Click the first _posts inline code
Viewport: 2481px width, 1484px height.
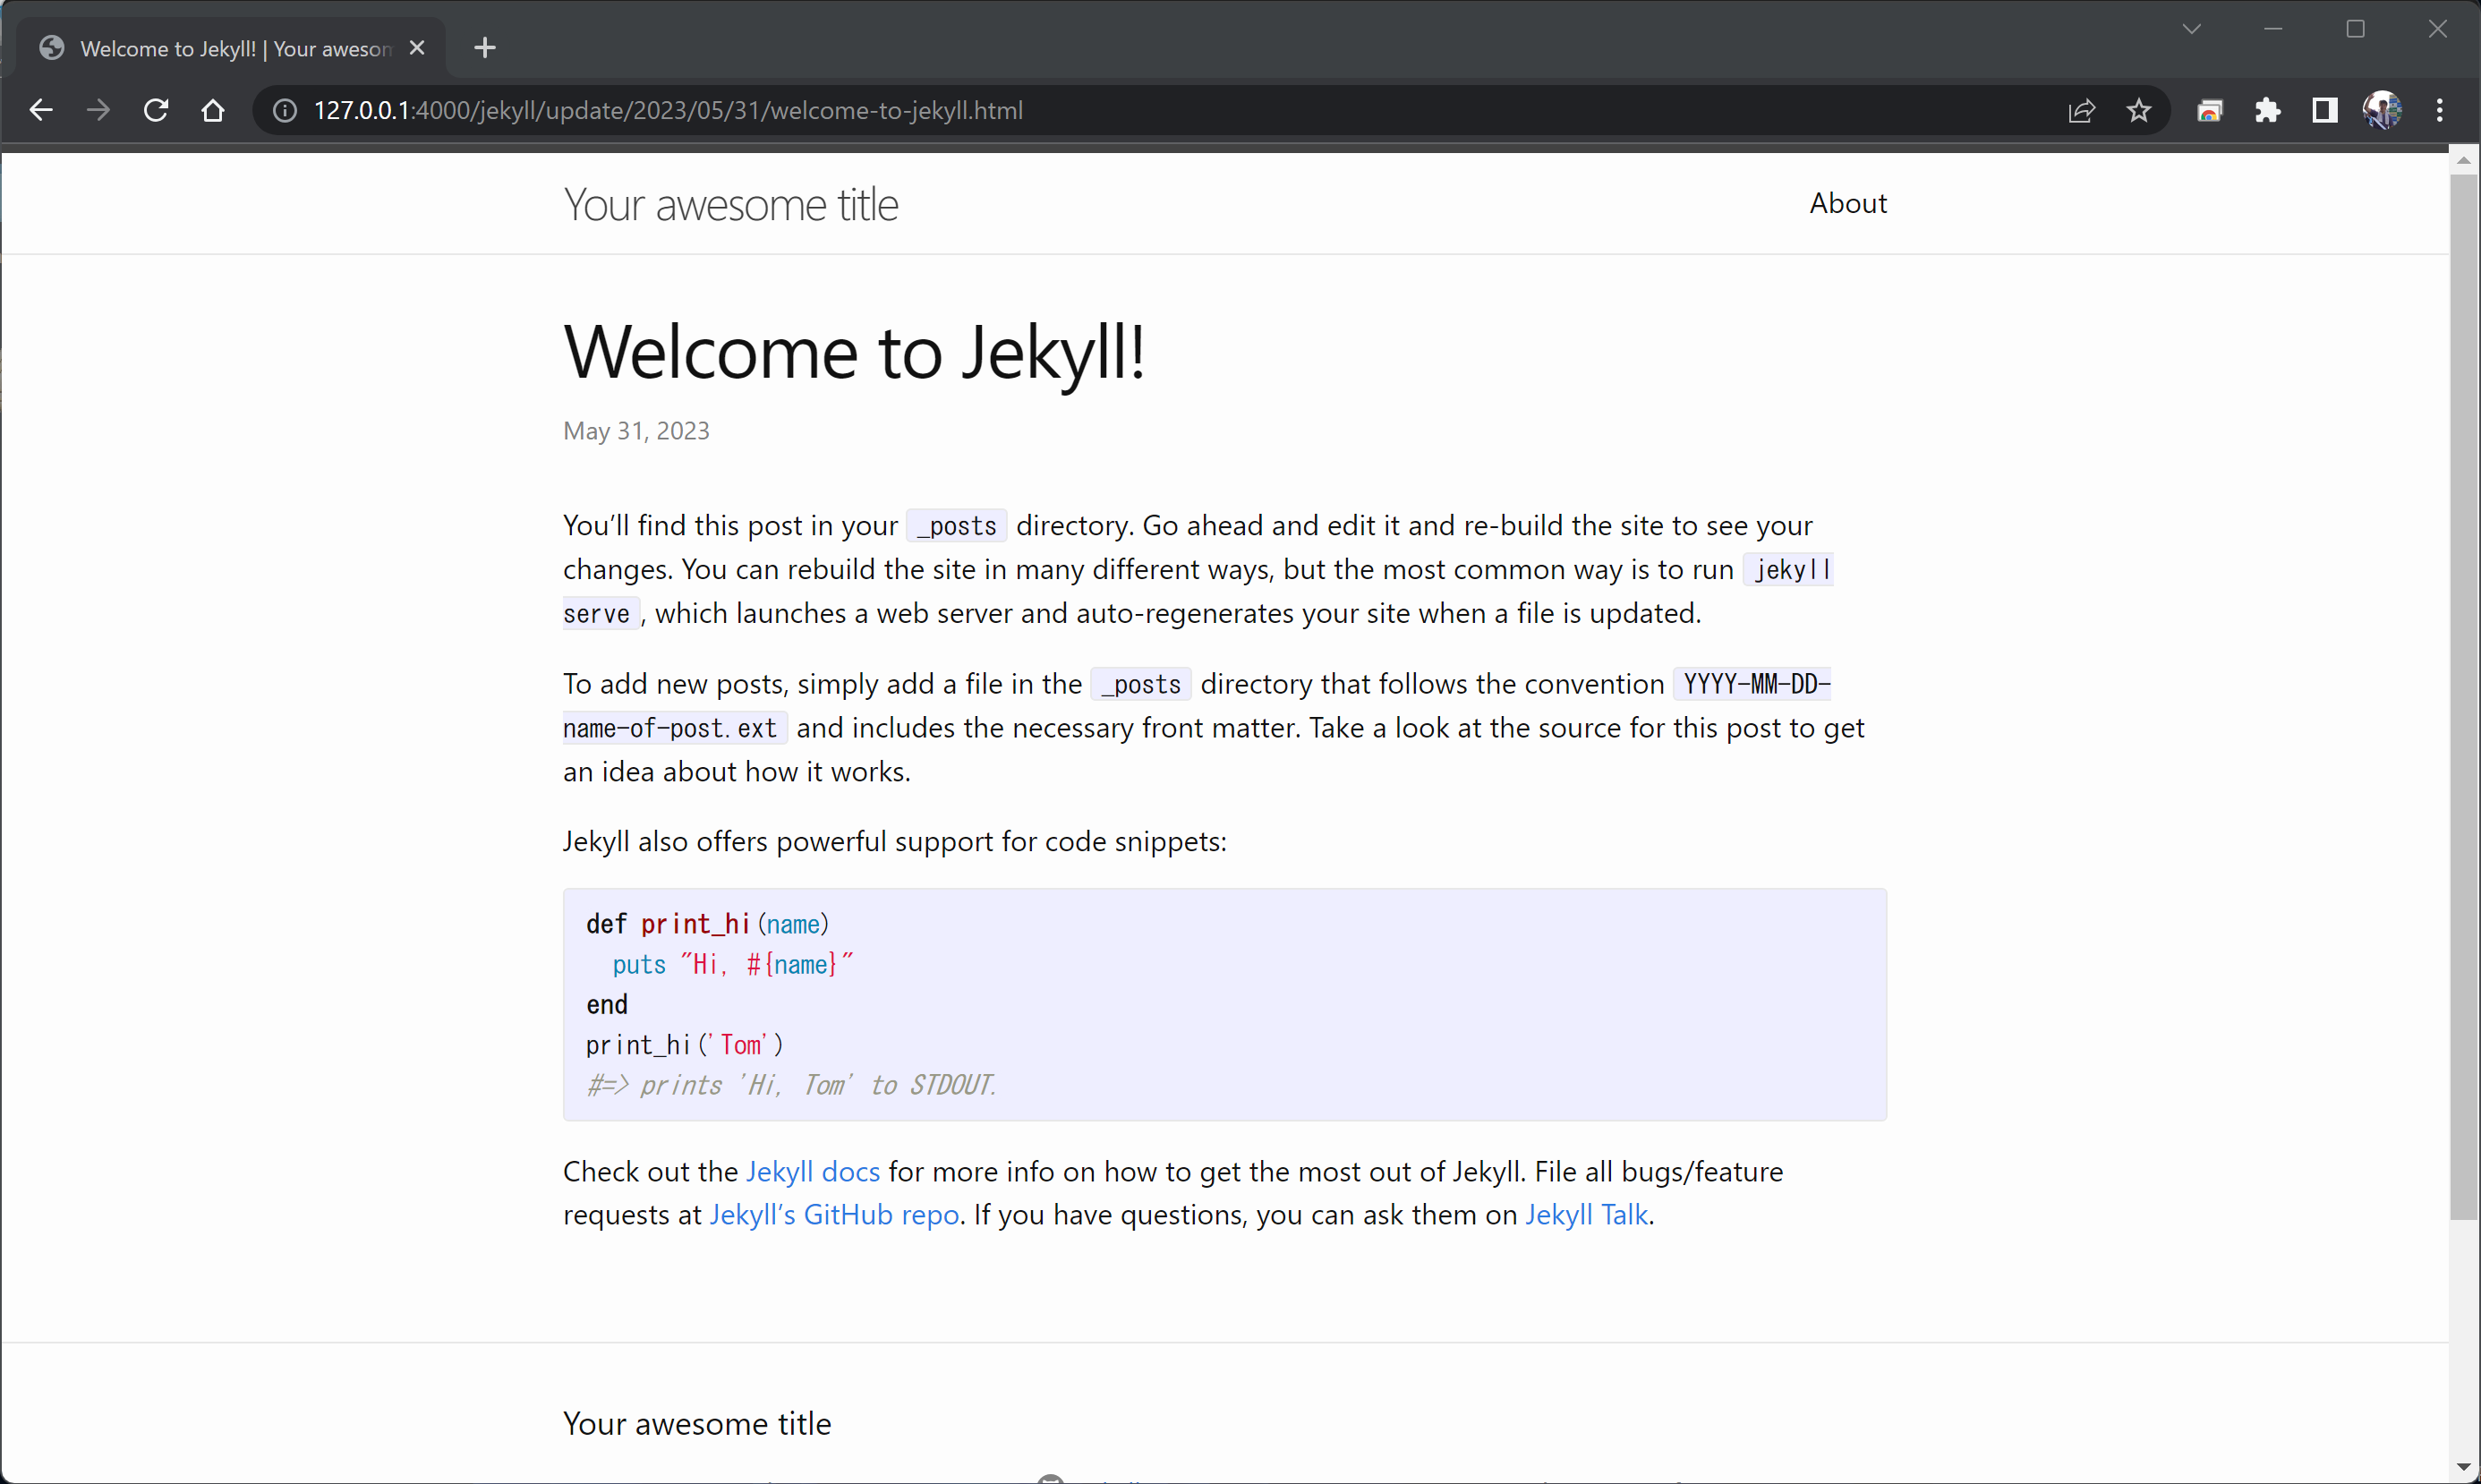[956, 526]
